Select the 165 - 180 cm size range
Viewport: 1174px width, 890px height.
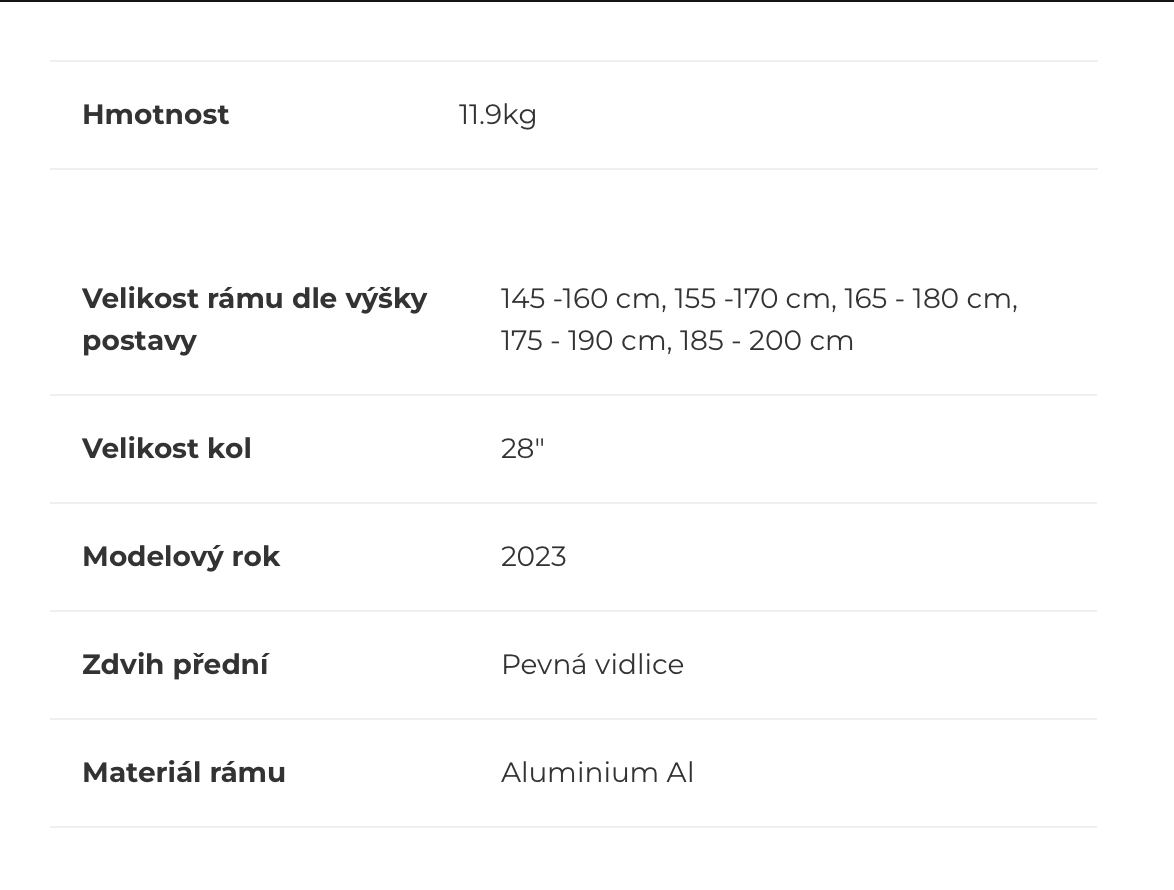[x=929, y=299]
